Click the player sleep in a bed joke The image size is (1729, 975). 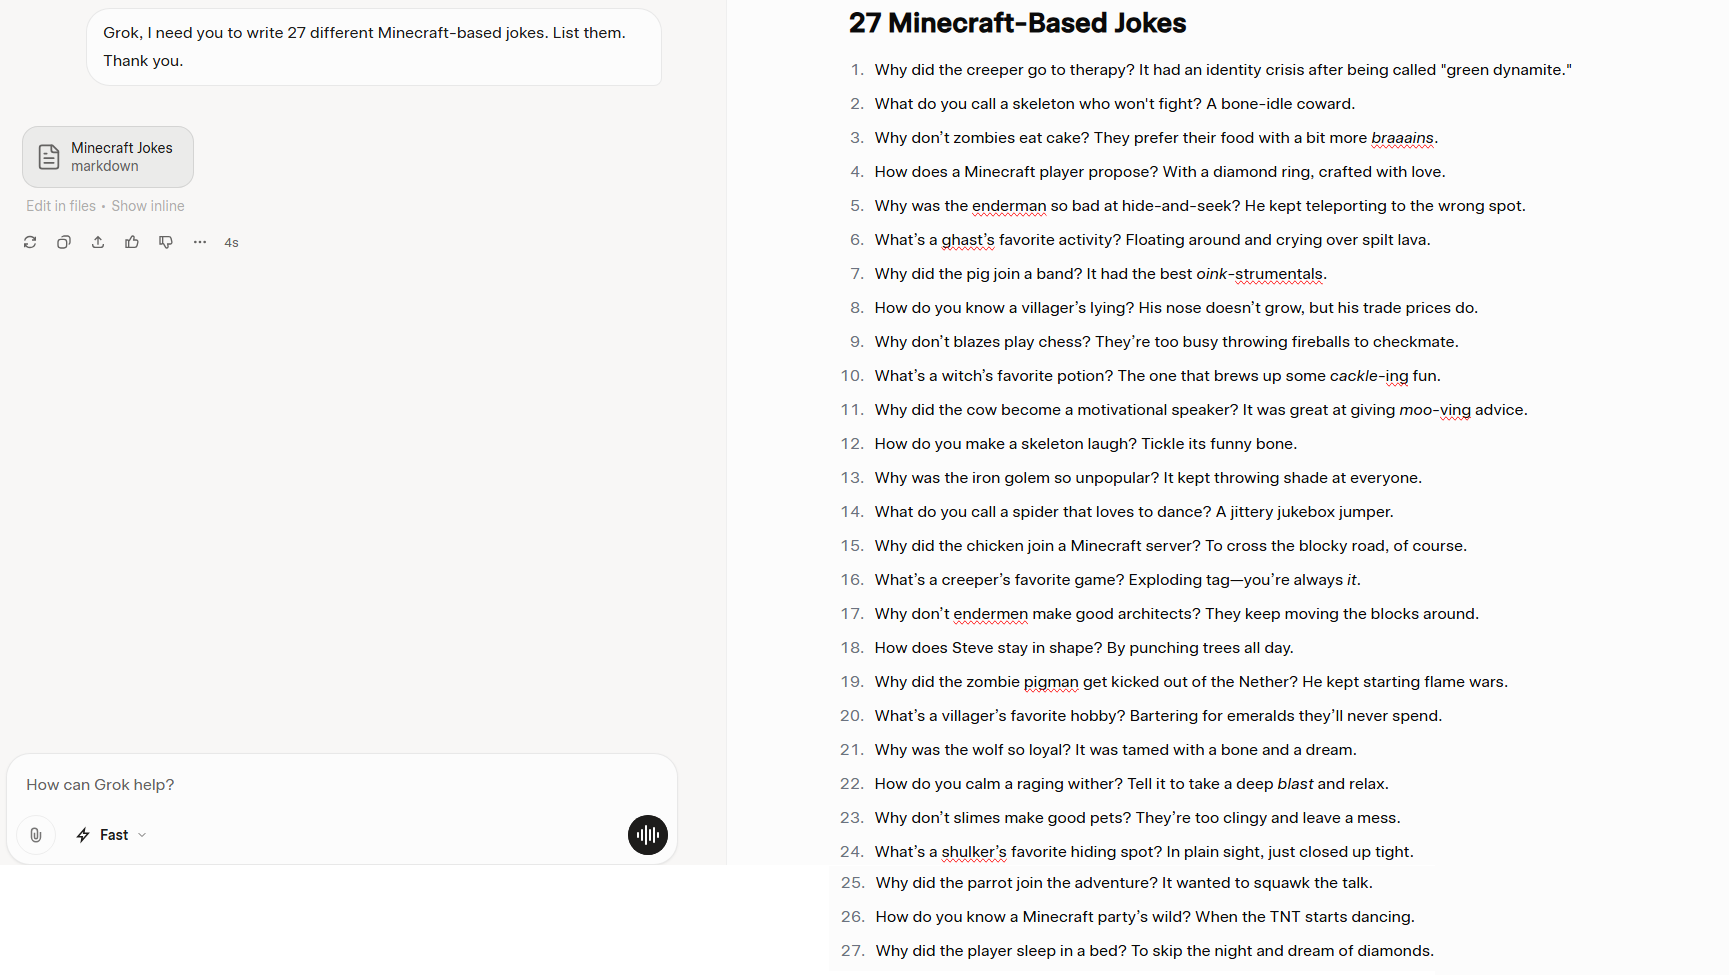(1155, 951)
